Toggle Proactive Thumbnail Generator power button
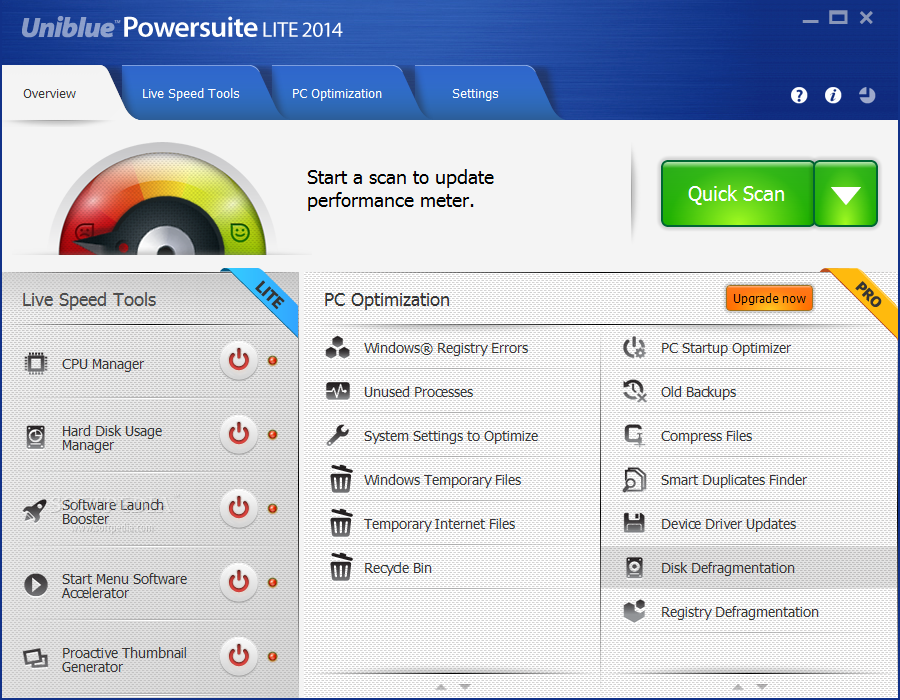The image size is (900, 700). [239, 656]
